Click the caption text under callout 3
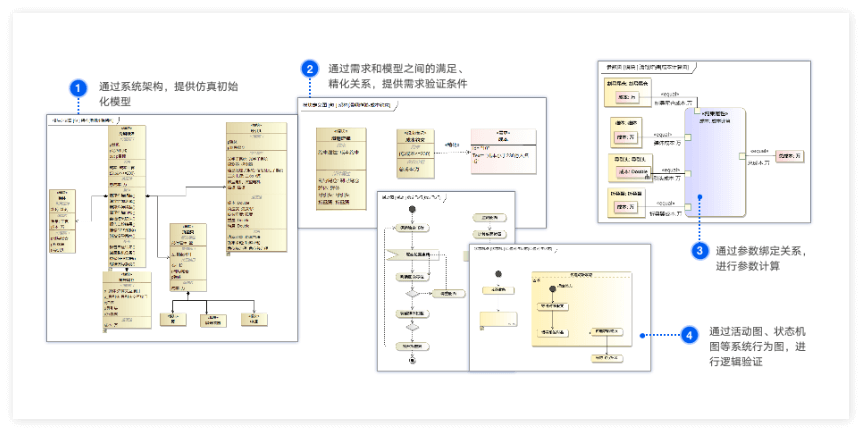The width and height of the screenshot is (864, 434). tap(762, 259)
